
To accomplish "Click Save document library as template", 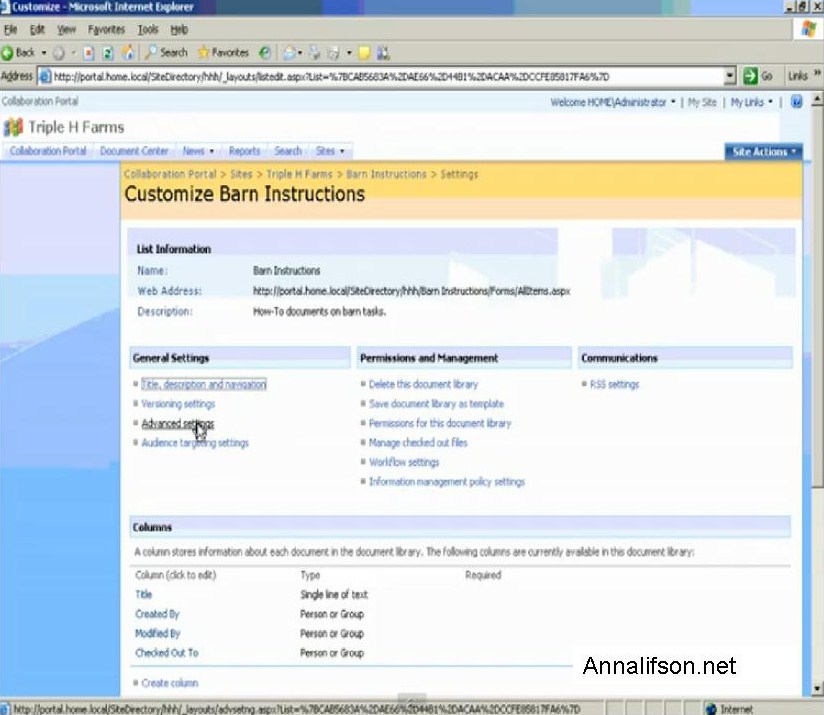I will pos(436,404).
